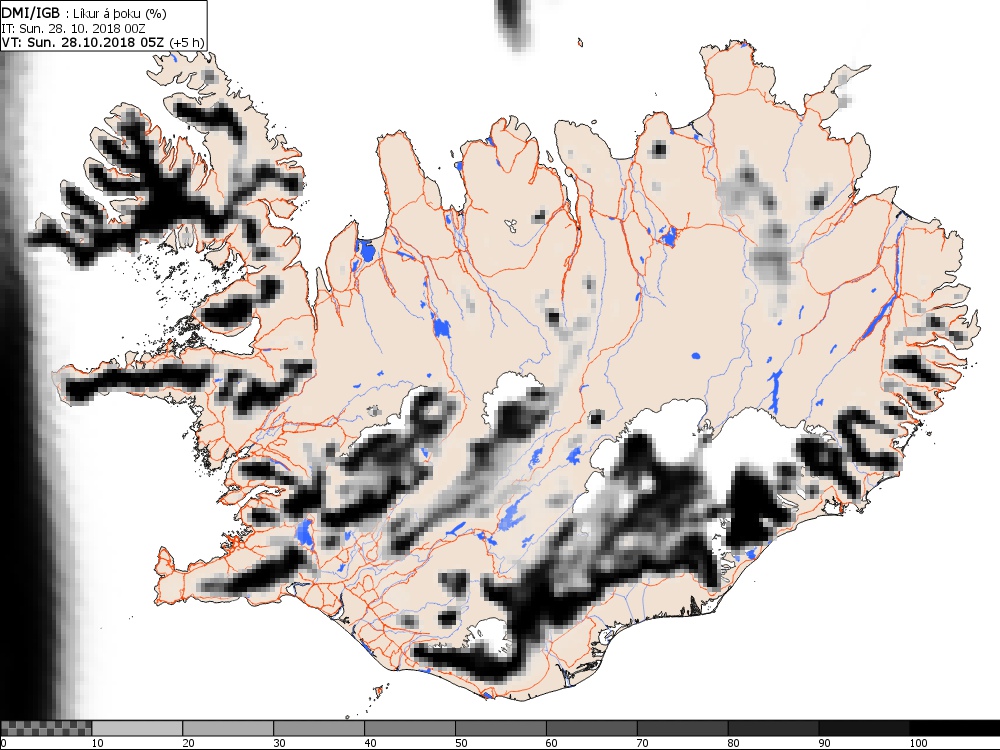Pick the 20–30 percent gray legend swatch
Viewport: 1000px width, 750px height.
pyautogui.click(x=228, y=728)
